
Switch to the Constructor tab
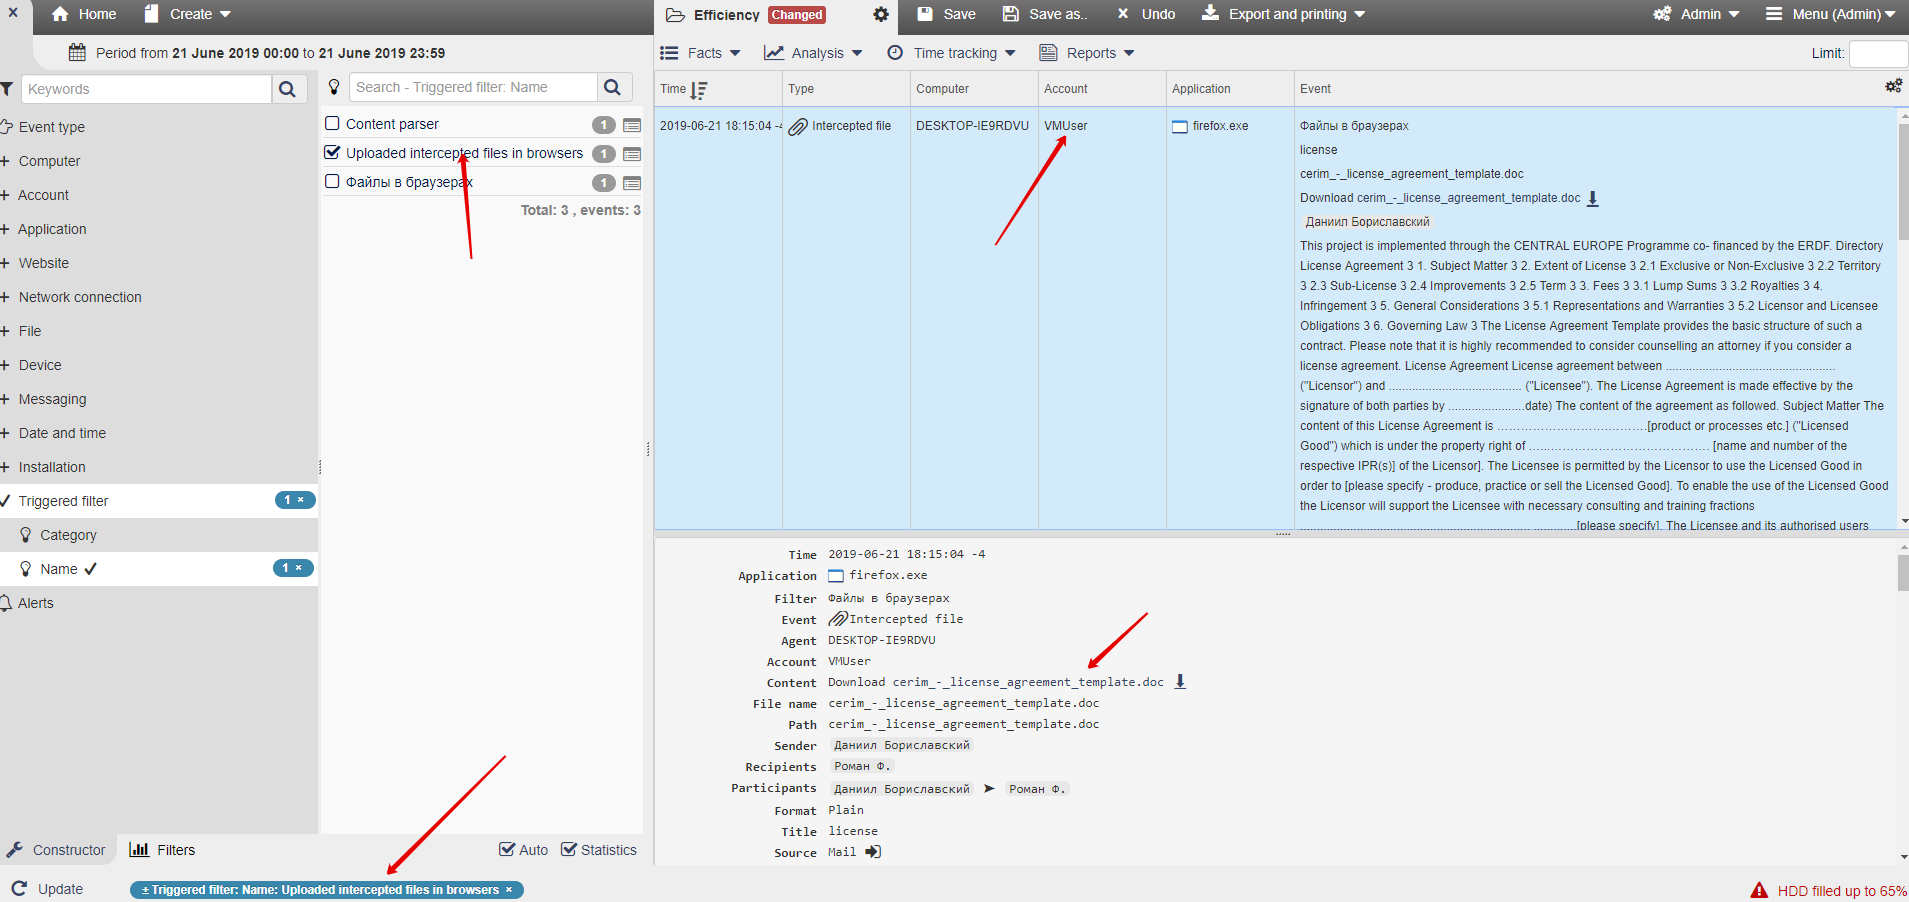pos(57,850)
